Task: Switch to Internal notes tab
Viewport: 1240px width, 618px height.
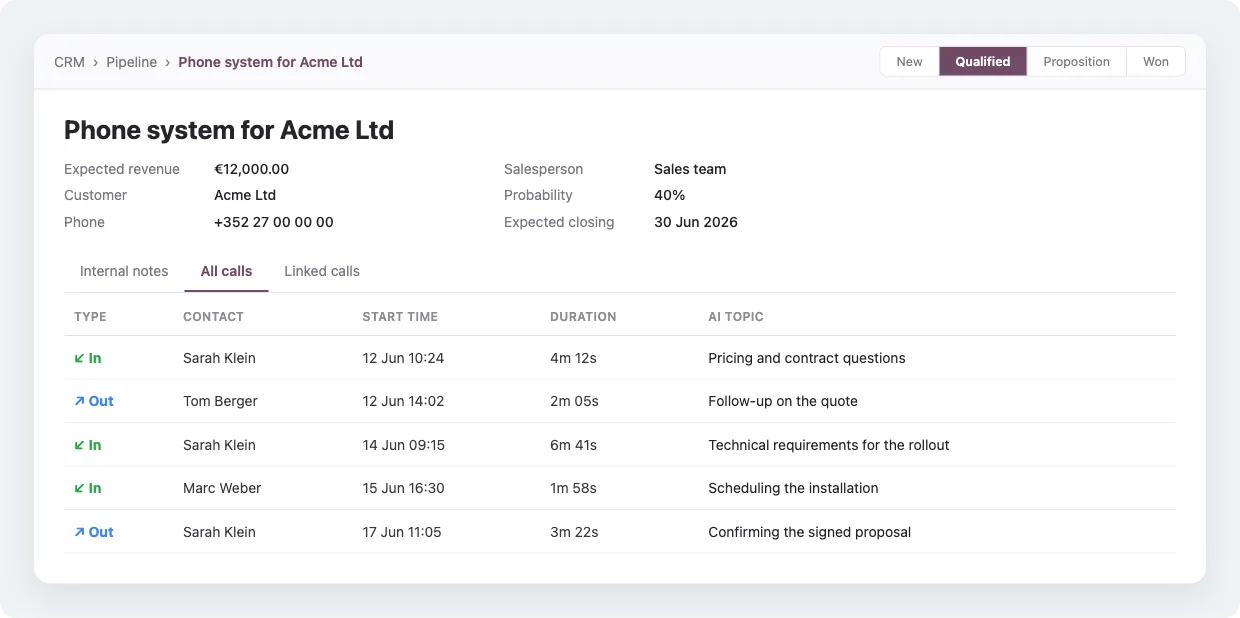Action: point(124,271)
